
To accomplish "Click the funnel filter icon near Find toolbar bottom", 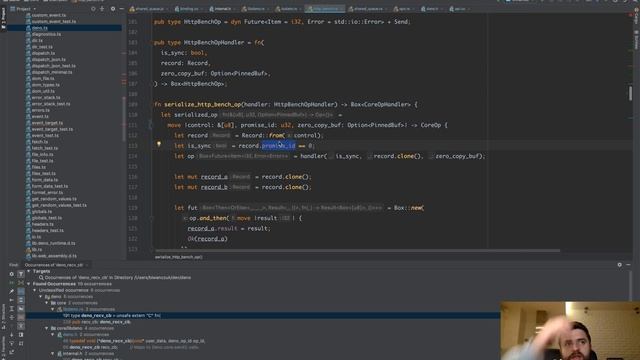I will [11, 343].
